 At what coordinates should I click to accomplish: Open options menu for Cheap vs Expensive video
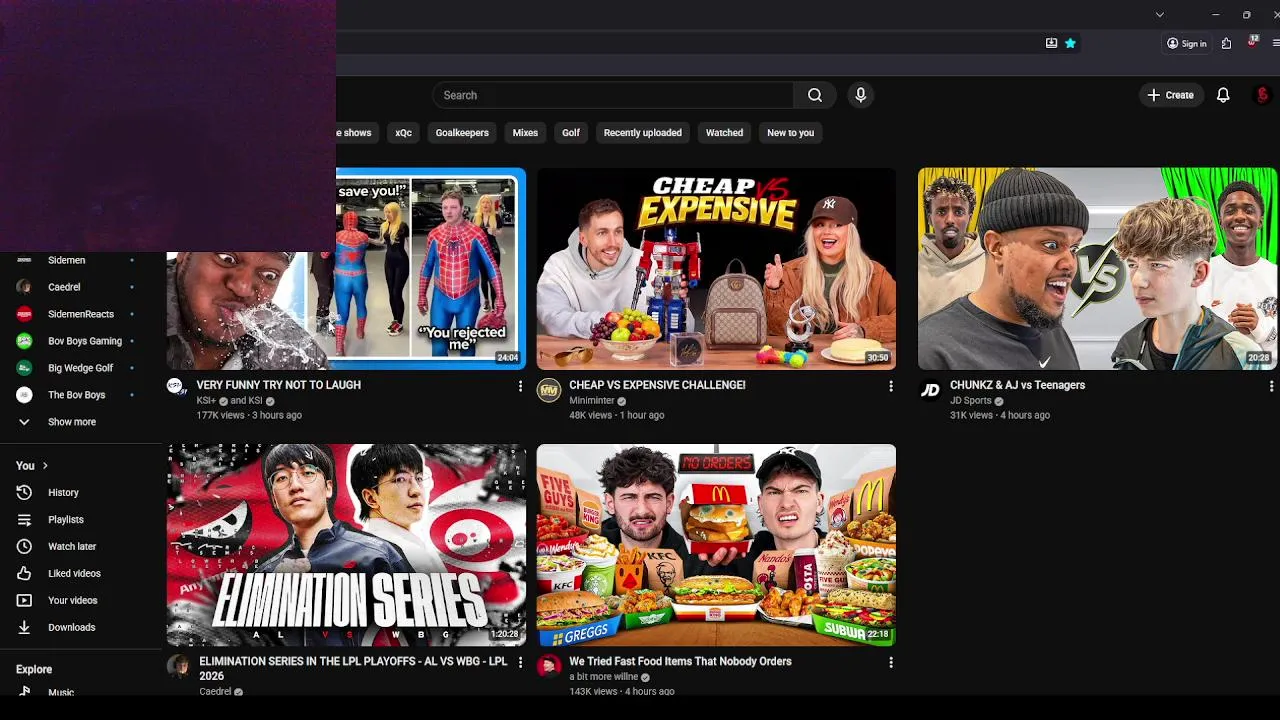[x=890, y=386]
